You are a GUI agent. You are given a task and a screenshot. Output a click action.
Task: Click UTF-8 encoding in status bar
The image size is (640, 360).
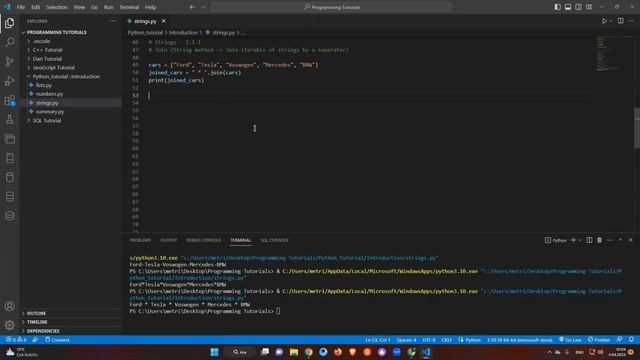tap(429, 340)
